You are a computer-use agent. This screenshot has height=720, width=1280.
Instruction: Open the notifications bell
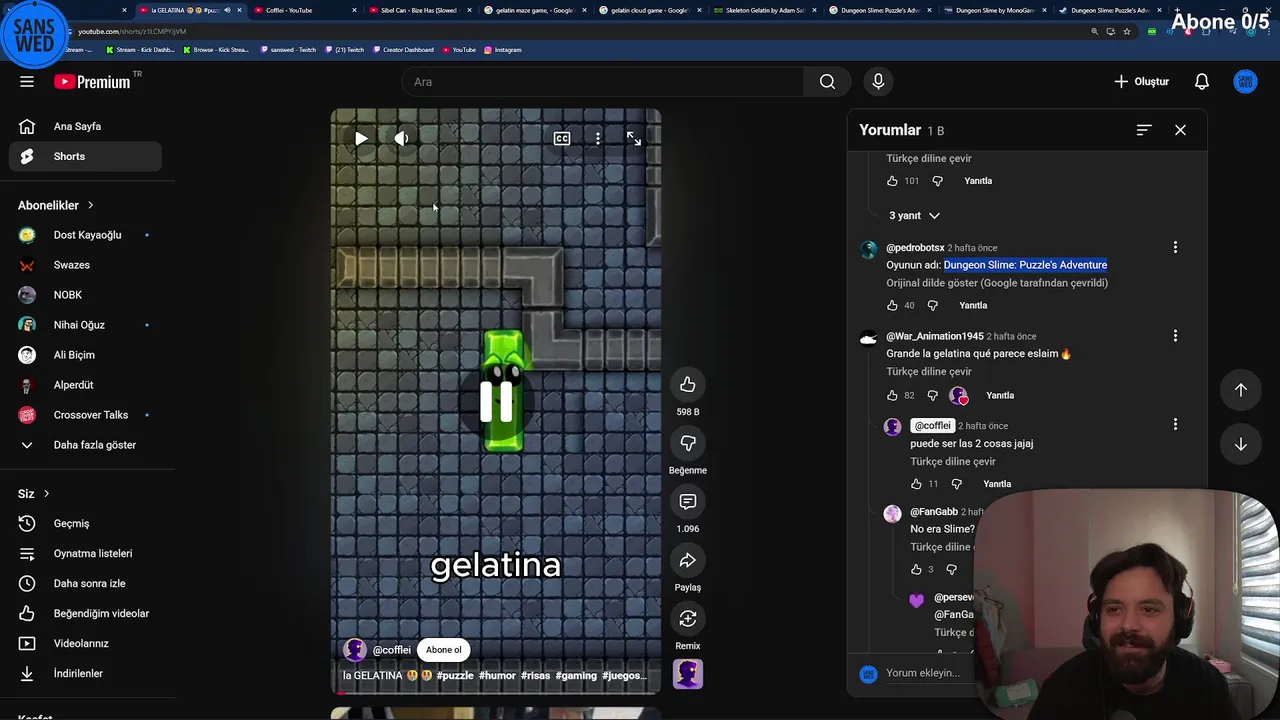(1202, 82)
